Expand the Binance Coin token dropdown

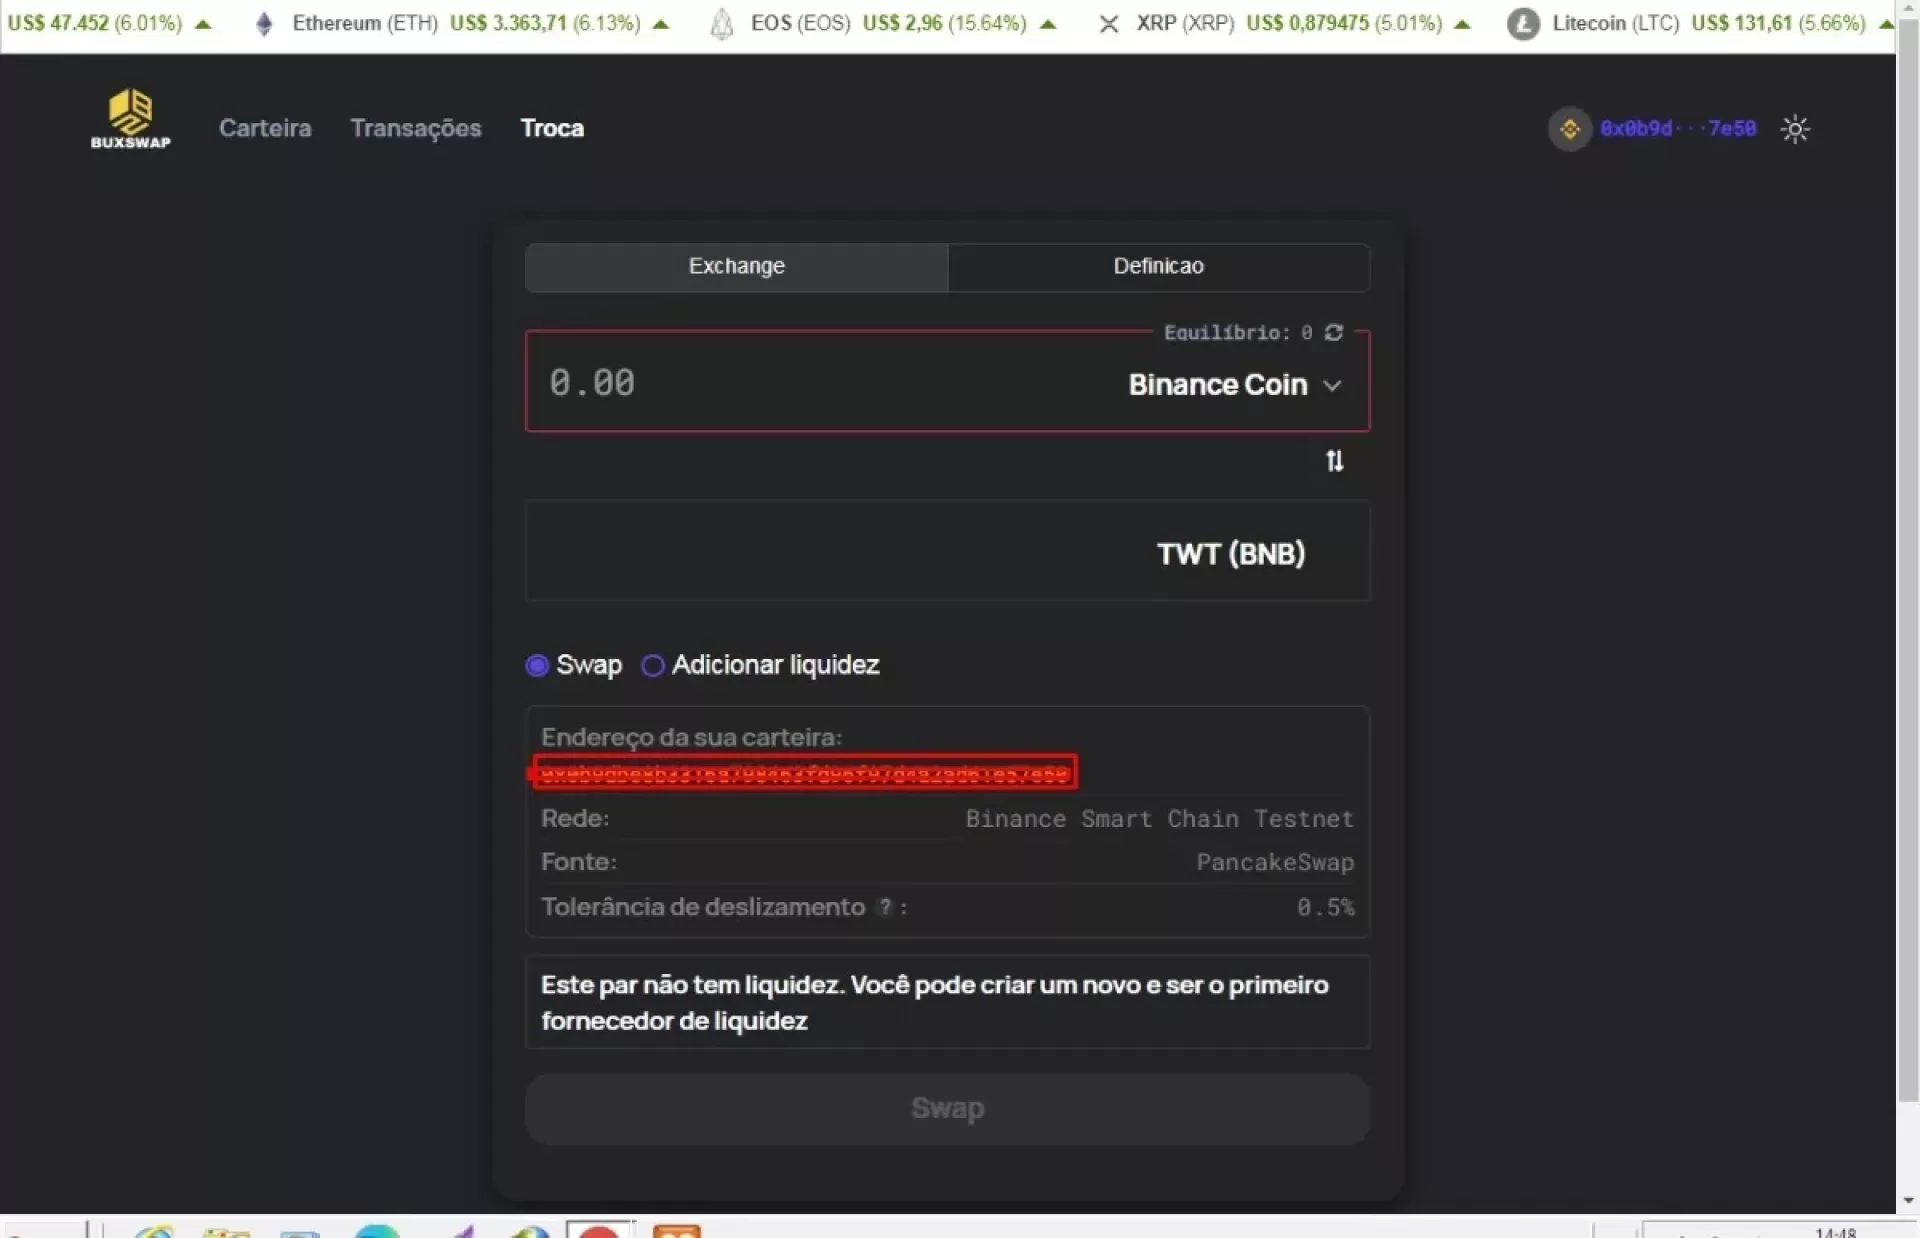(x=1234, y=385)
